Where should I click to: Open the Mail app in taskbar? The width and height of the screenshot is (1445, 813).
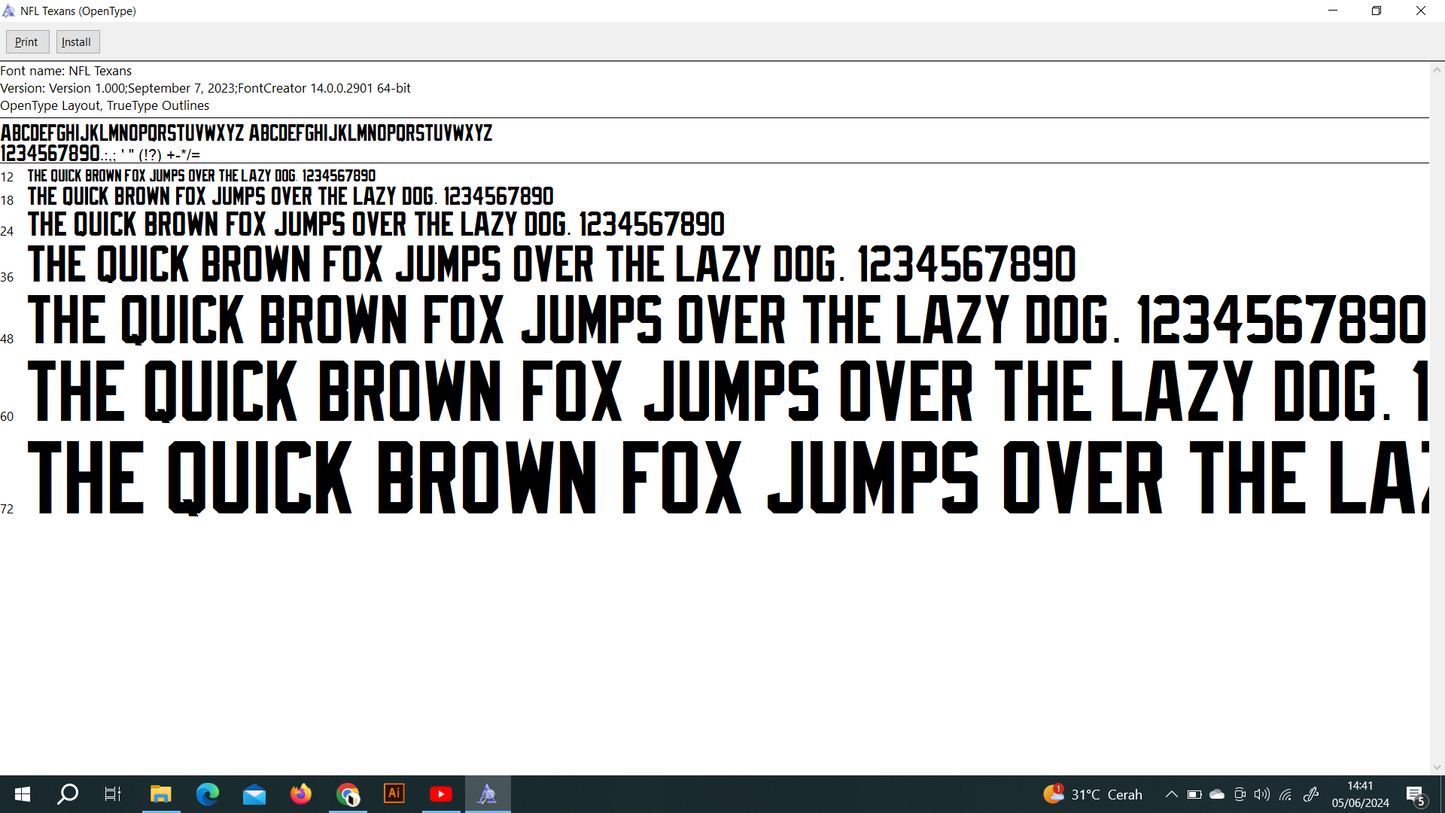(254, 794)
